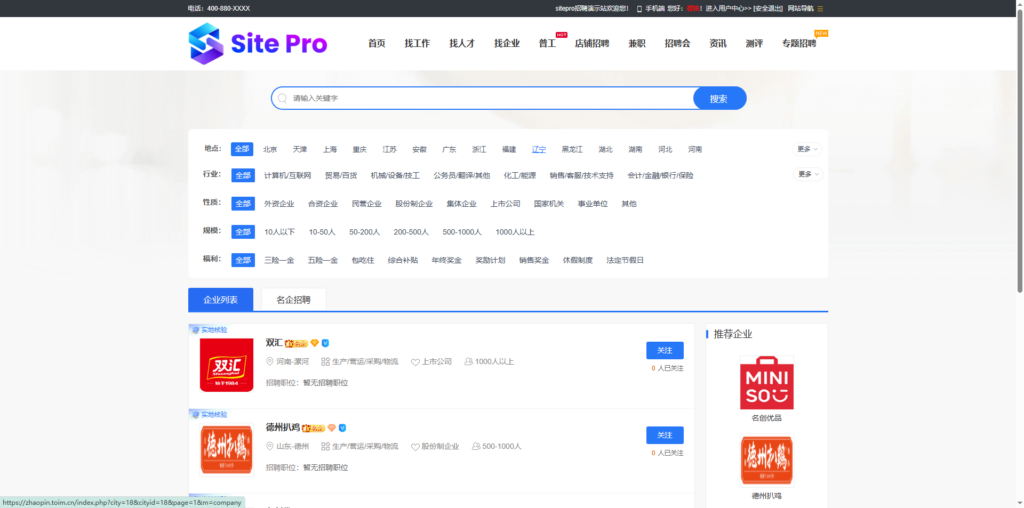Filter location by 黑龙江

point(572,150)
